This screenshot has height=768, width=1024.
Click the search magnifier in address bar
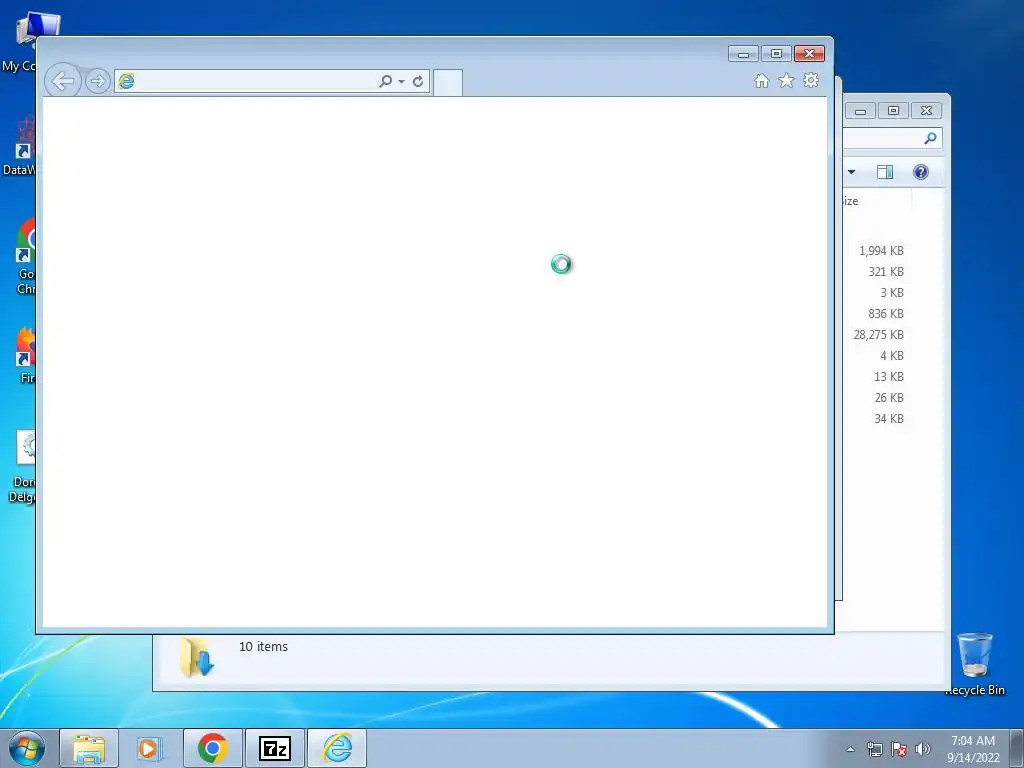point(385,81)
